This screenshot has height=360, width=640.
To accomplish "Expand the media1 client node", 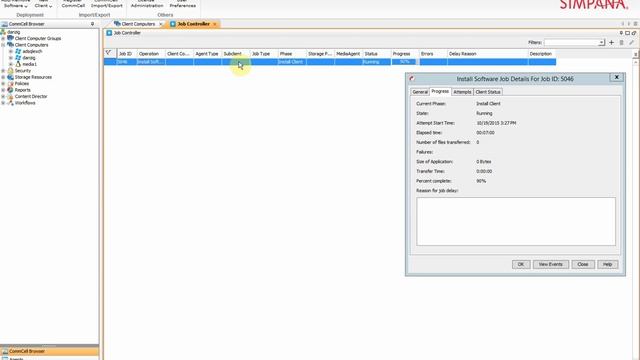I will tap(11, 64).
